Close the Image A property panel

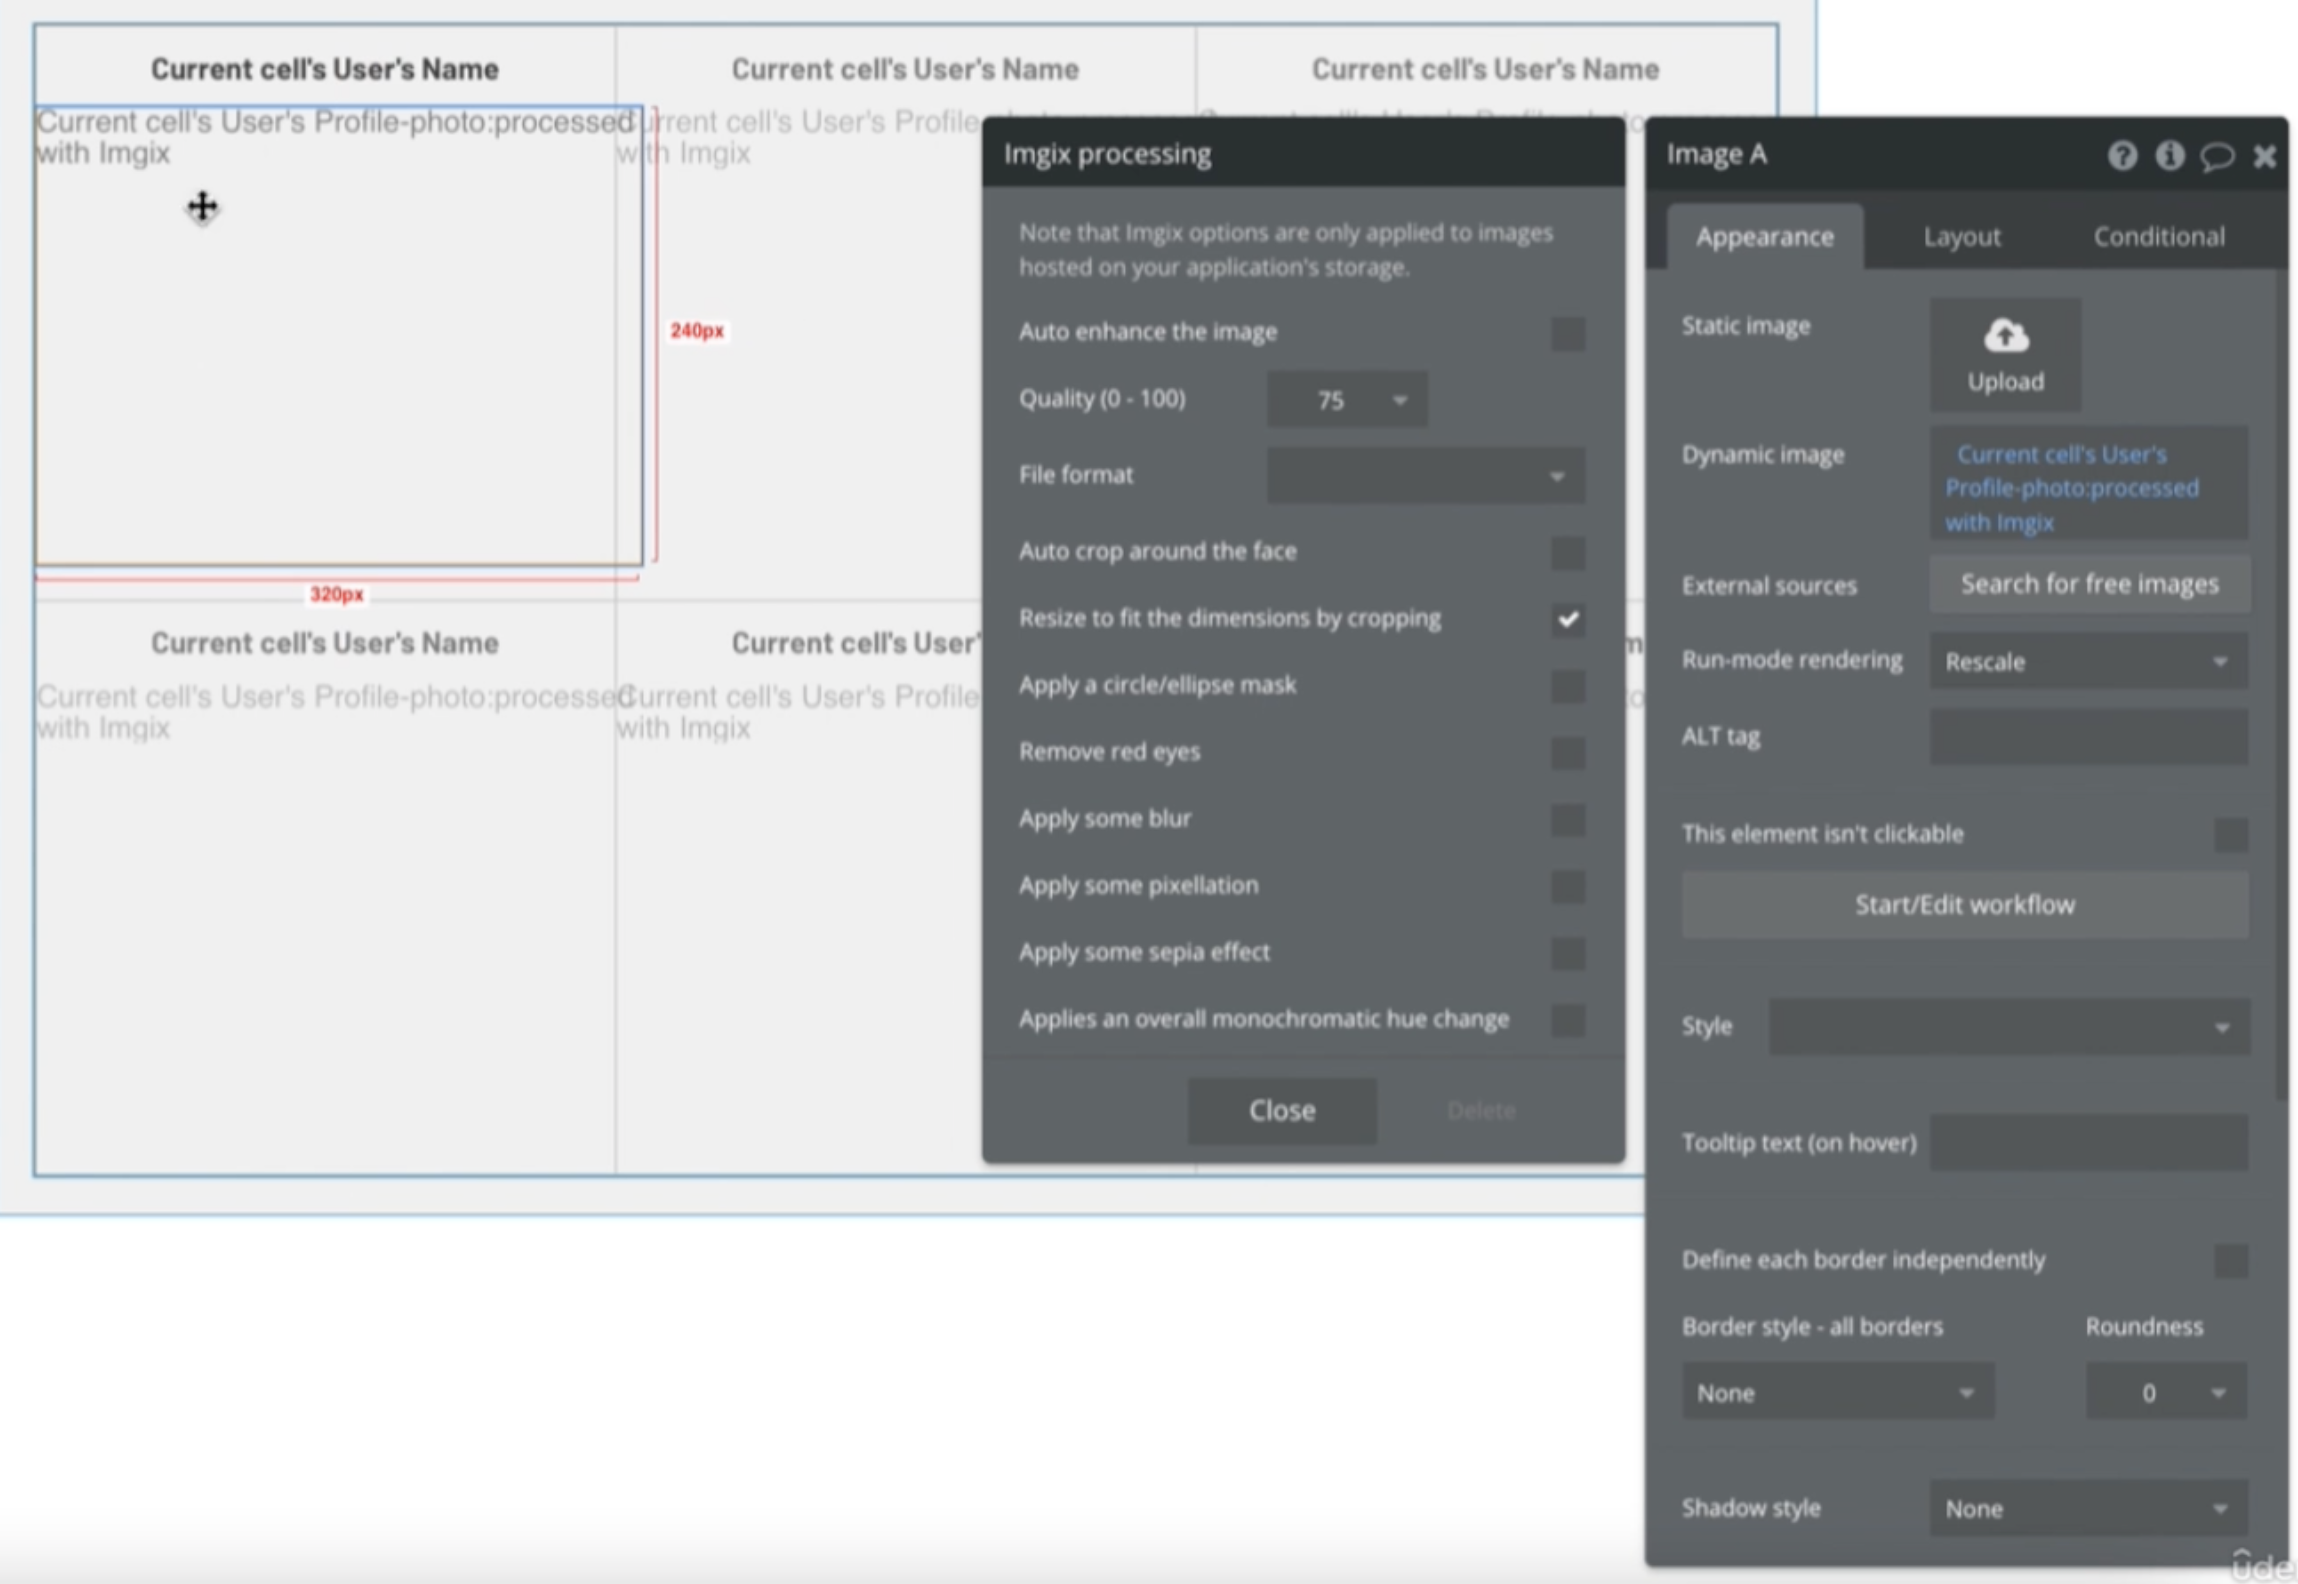point(2264,156)
